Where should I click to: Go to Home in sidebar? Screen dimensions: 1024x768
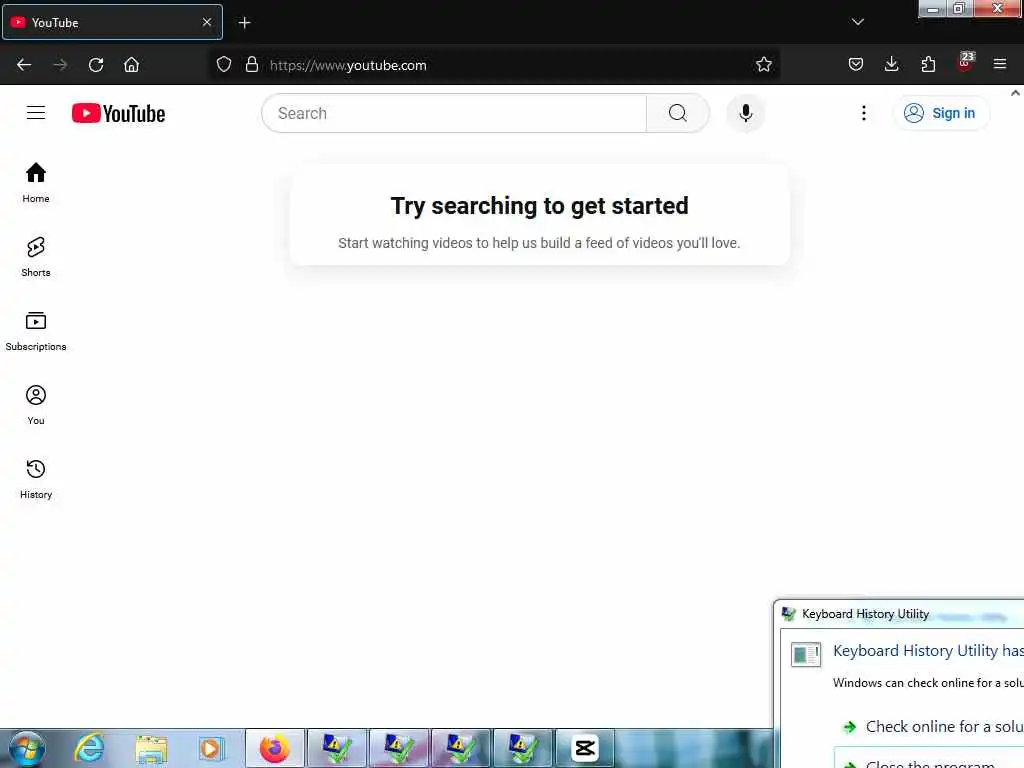click(x=36, y=183)
